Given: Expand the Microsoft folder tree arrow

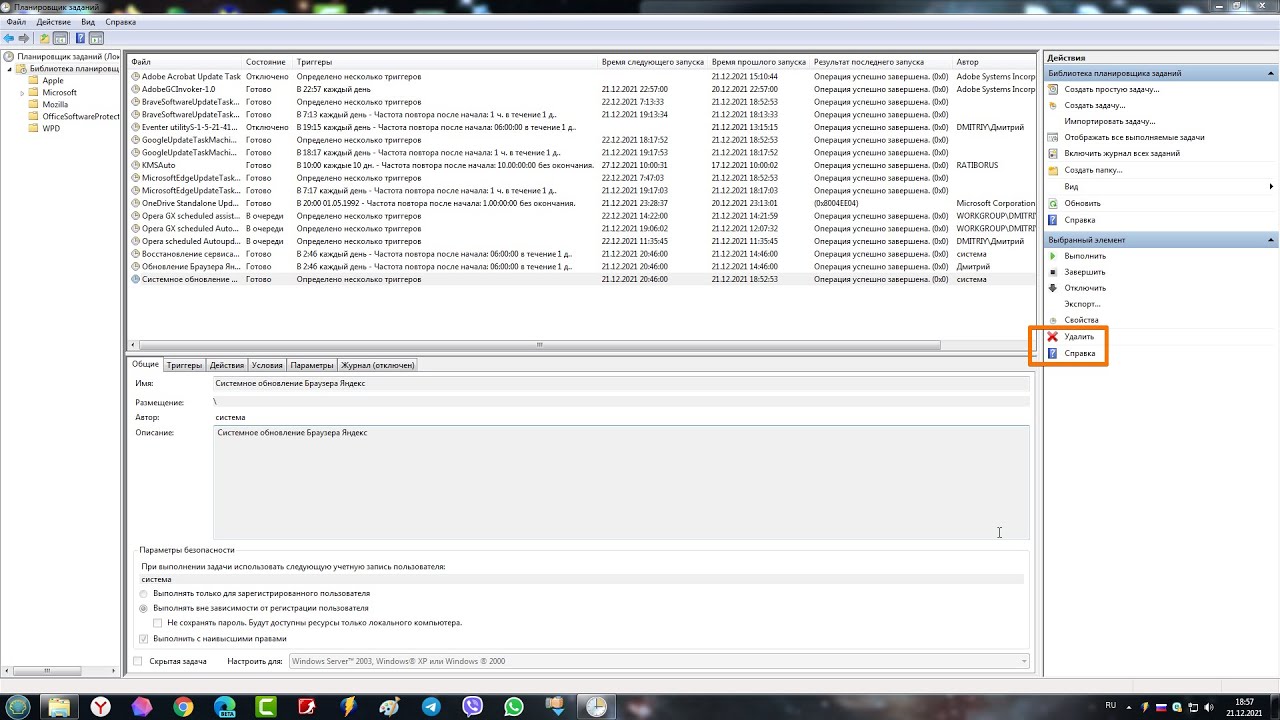Looking at the screenshot, I should pos(22,92).
